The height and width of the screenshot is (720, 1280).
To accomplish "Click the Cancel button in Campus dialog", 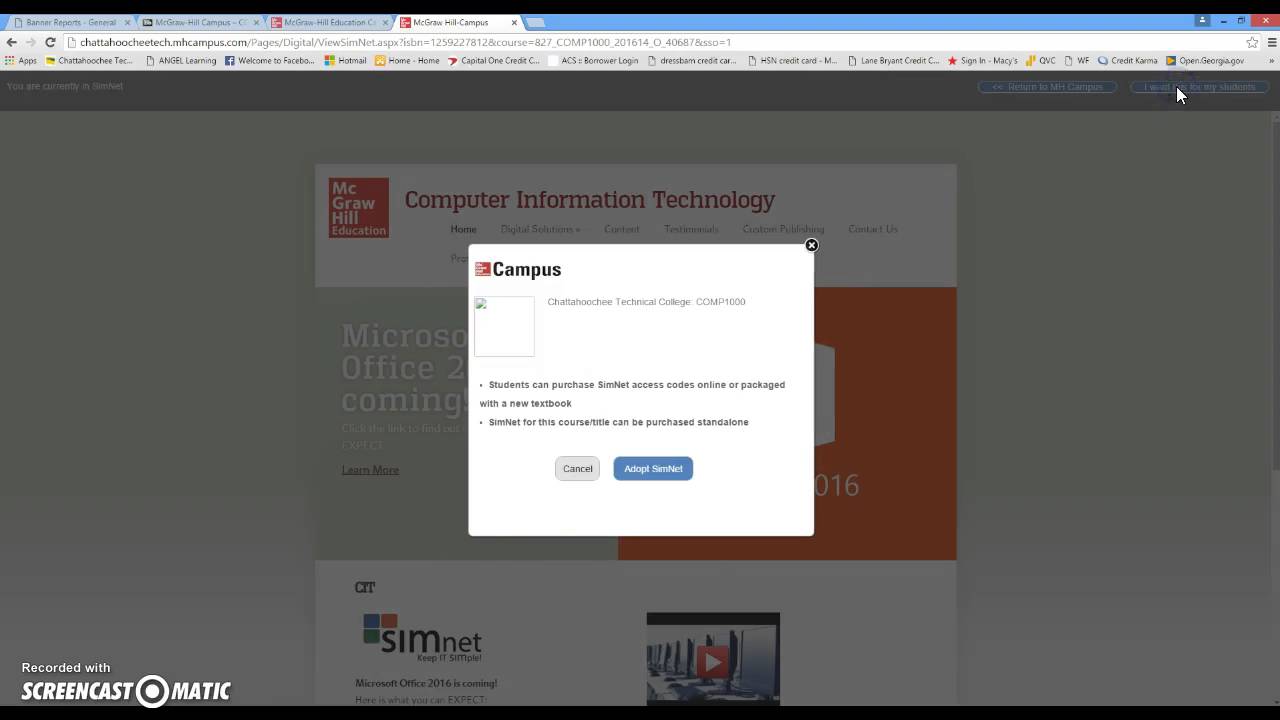I will click(577, 469).
